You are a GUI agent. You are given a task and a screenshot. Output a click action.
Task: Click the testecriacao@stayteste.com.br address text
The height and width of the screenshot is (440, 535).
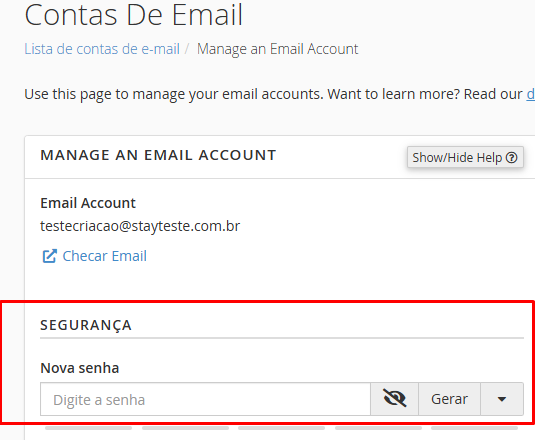tap(140, 226)
